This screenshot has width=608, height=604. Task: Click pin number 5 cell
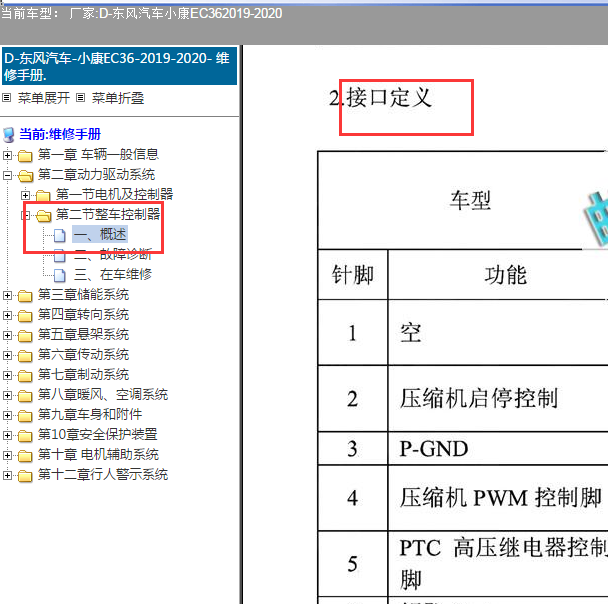coord(352,564)
